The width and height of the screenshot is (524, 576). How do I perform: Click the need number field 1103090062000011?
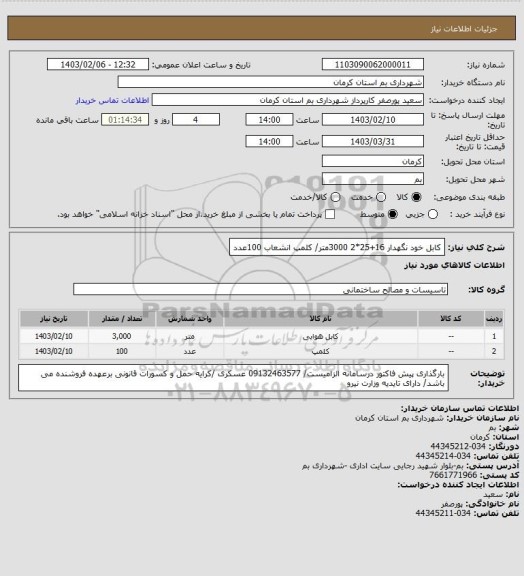[373, 64]
